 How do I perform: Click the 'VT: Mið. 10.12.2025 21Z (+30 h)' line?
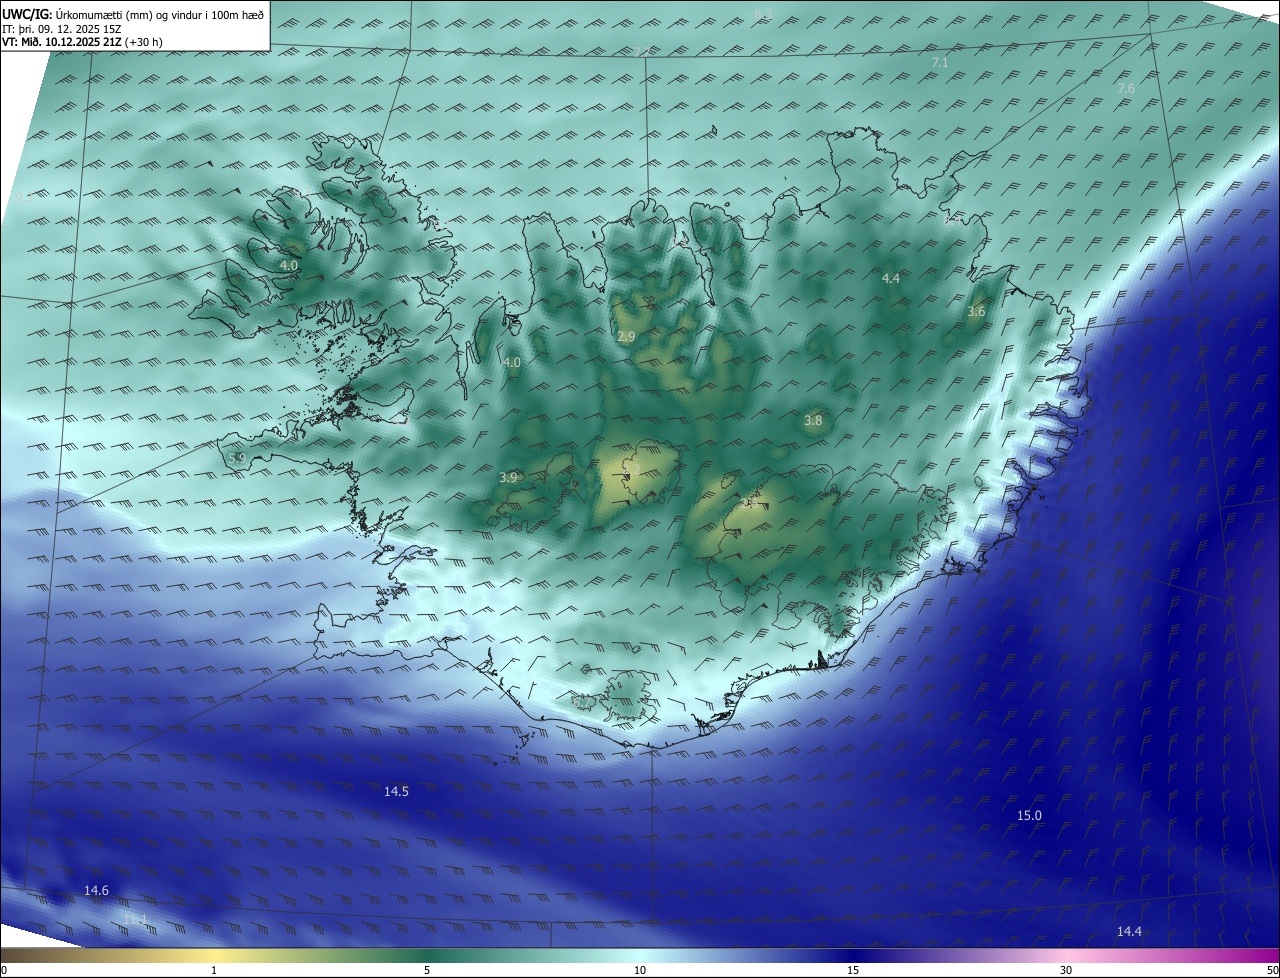(83, 42)
